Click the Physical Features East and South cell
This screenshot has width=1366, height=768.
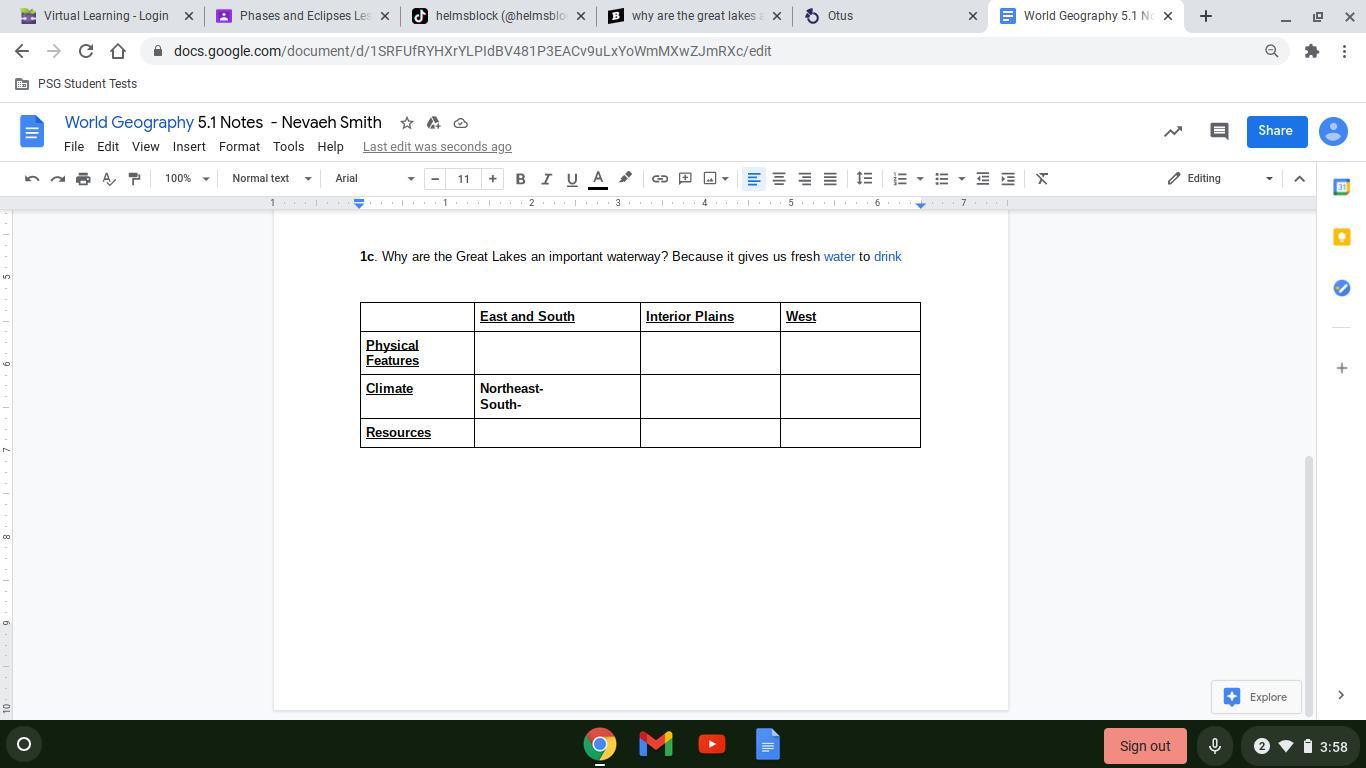click(x=557, y=353)
